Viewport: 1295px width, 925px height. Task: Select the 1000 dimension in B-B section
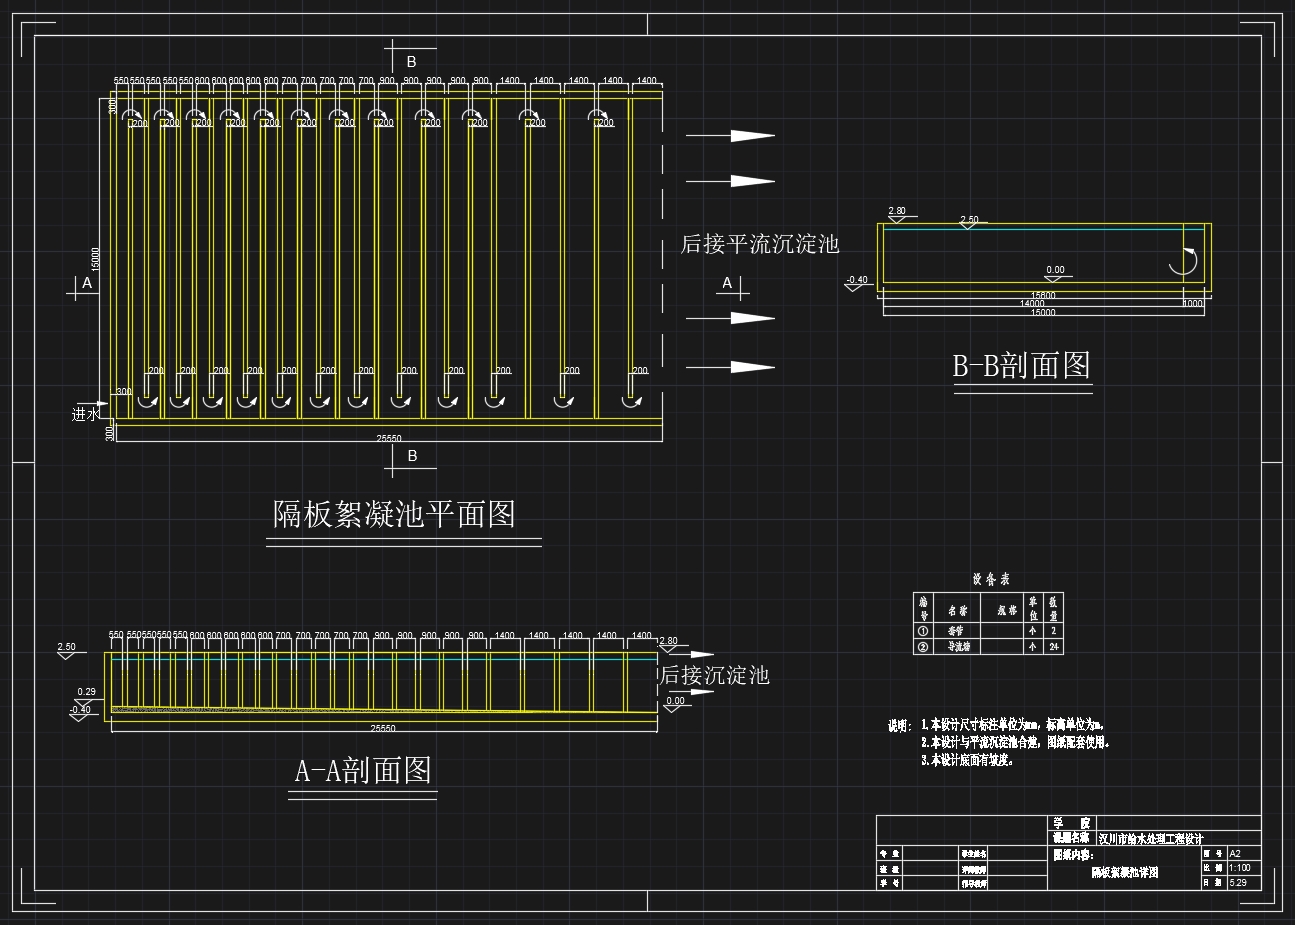click(1192, 304)
